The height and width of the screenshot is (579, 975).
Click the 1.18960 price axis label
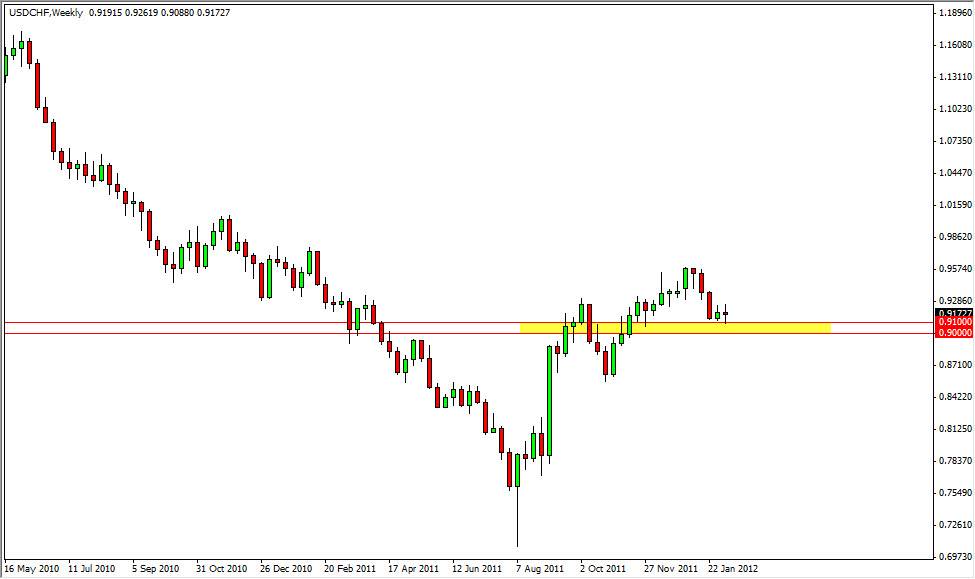tap(955, 14)
